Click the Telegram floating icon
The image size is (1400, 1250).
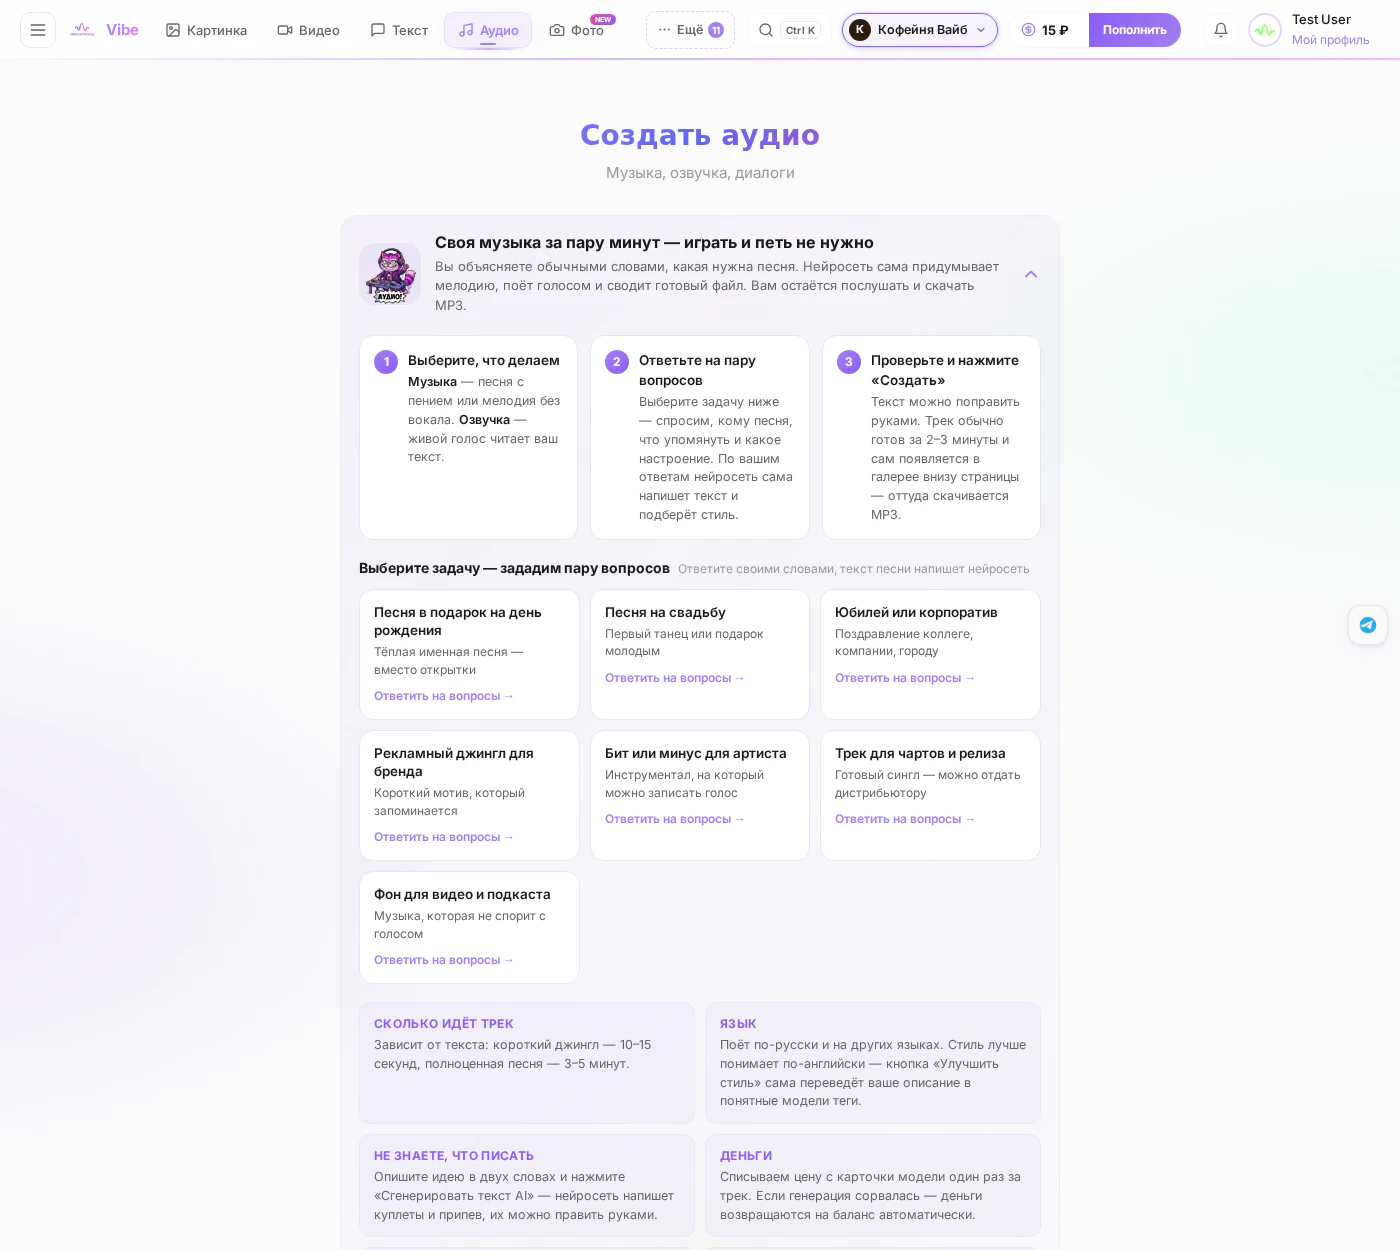[x=1368, y=625]
